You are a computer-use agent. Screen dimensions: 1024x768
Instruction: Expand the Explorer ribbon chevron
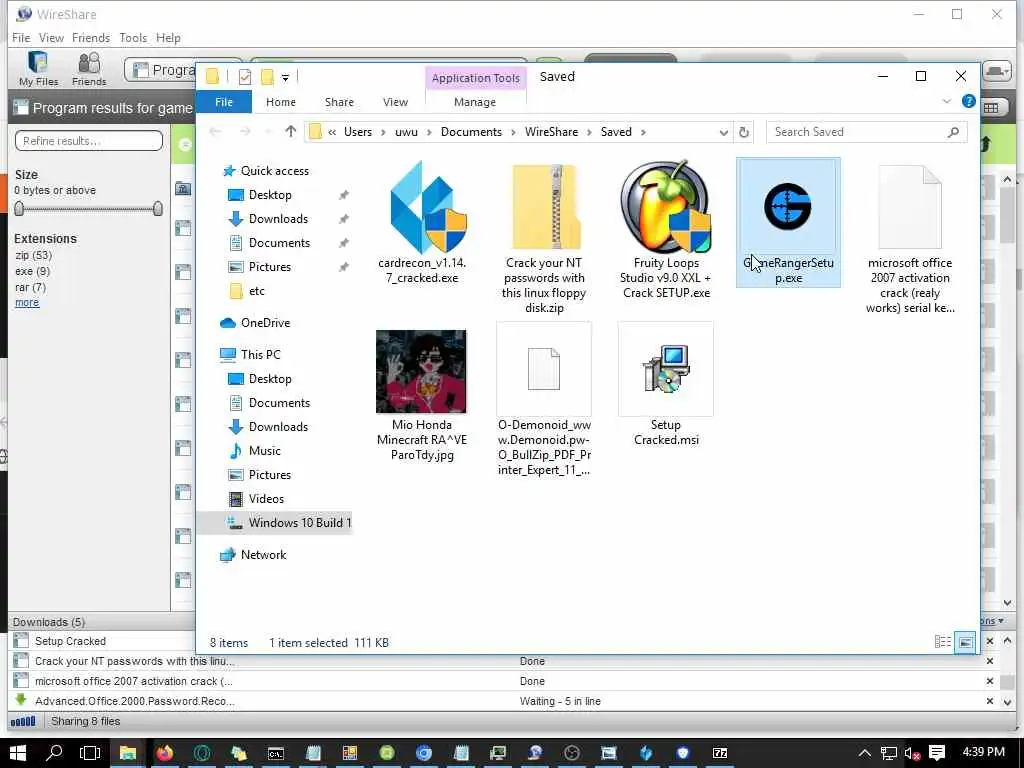tap(946, 101)
